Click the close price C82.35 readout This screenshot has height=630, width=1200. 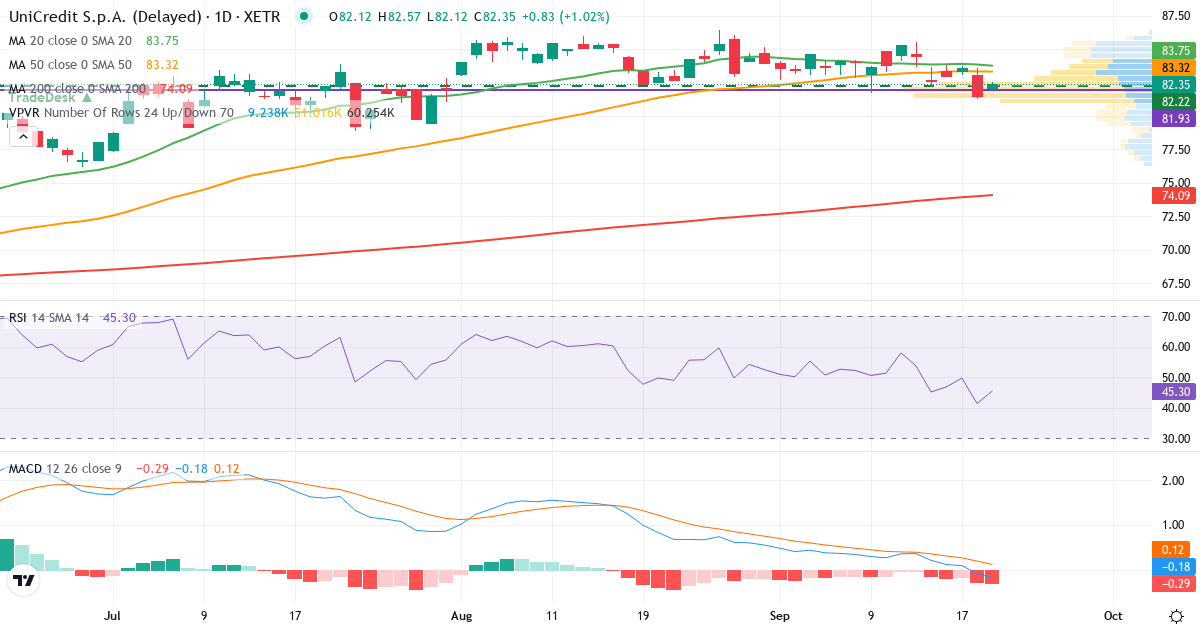[x=493, y=17]
